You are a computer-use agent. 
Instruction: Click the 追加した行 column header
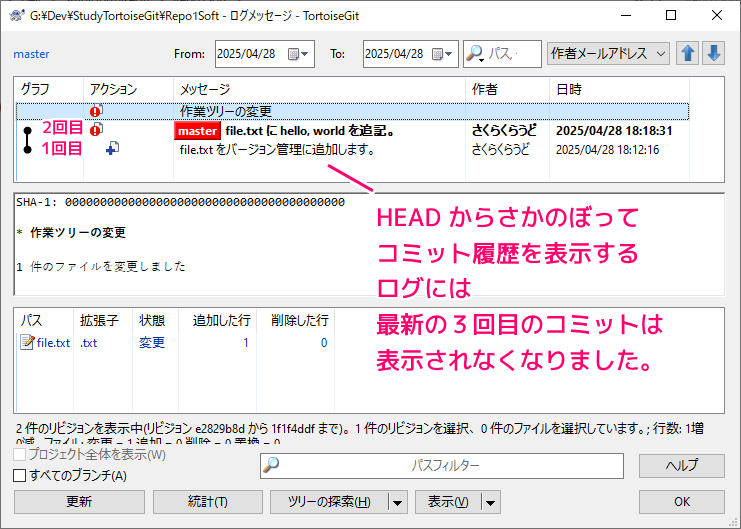coord(218,321)
